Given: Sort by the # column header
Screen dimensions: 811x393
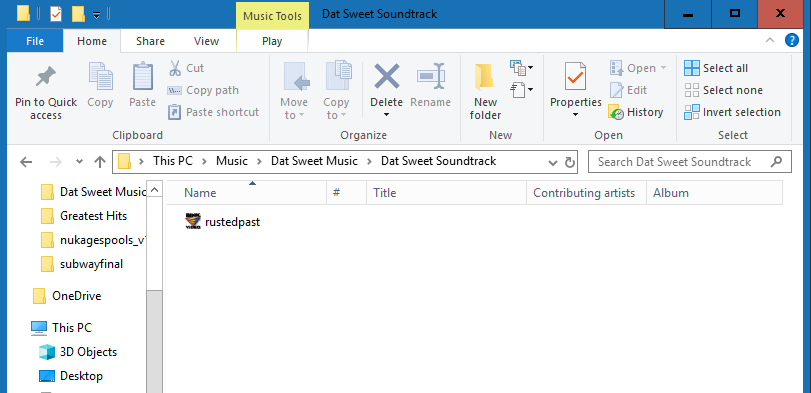Looking at the screenshot, I should (347, 193).
